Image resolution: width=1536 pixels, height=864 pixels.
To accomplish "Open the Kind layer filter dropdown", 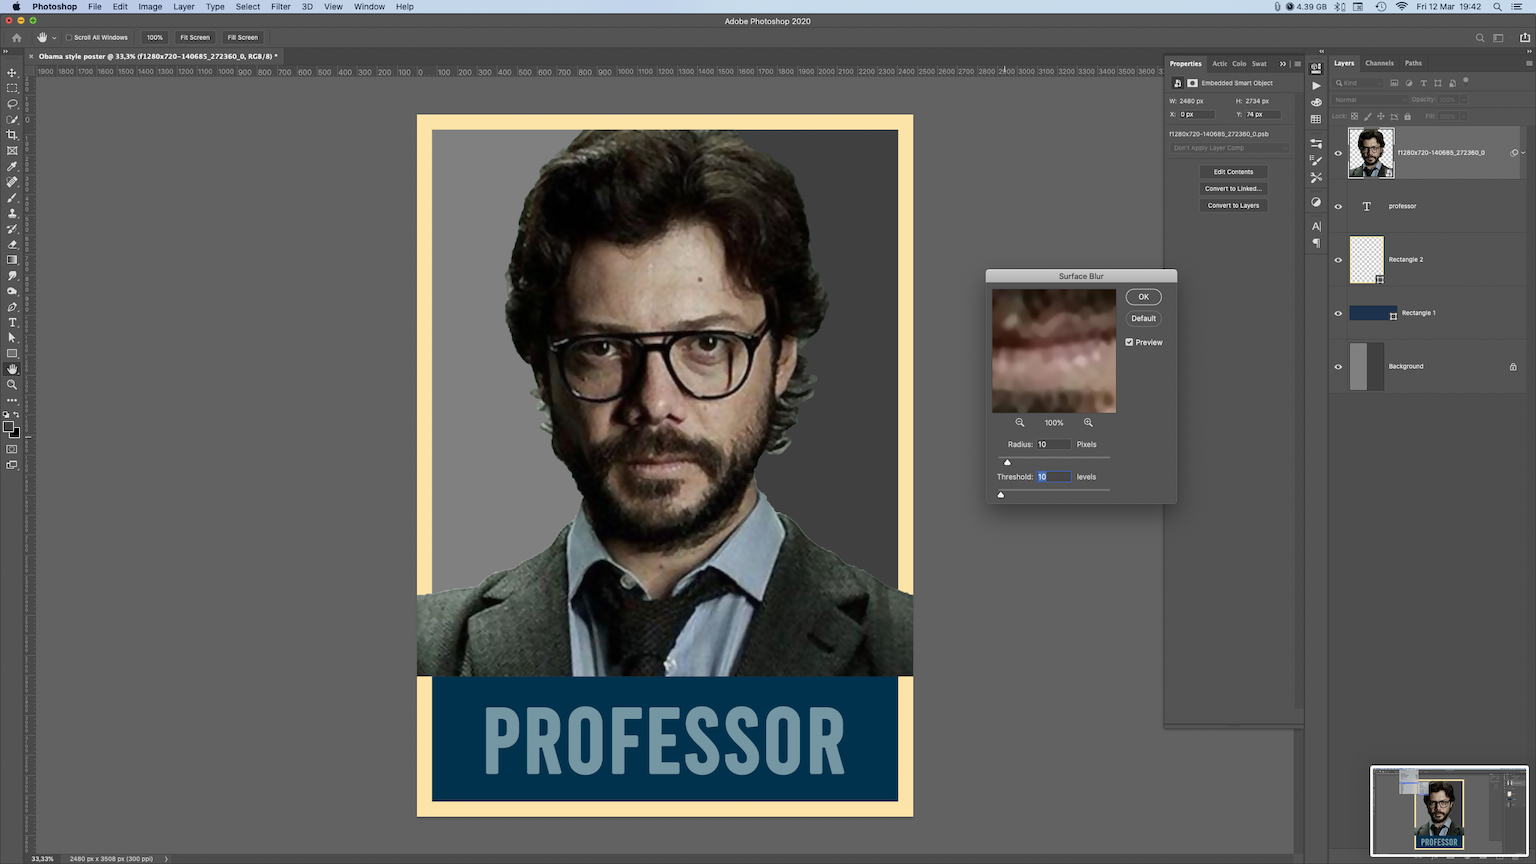I will (1359, 83).
